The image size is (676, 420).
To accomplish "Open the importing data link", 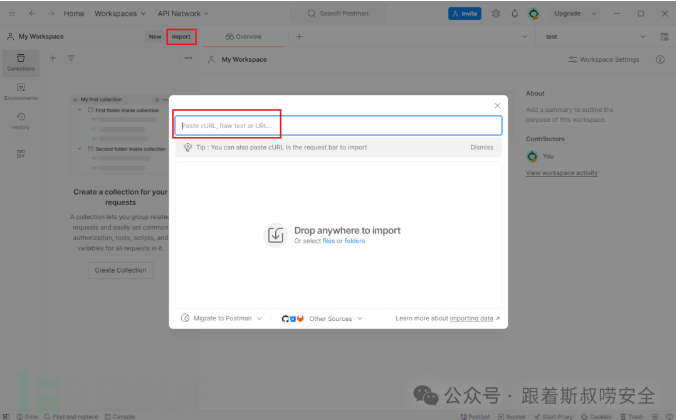I will [x=471, y=318].
